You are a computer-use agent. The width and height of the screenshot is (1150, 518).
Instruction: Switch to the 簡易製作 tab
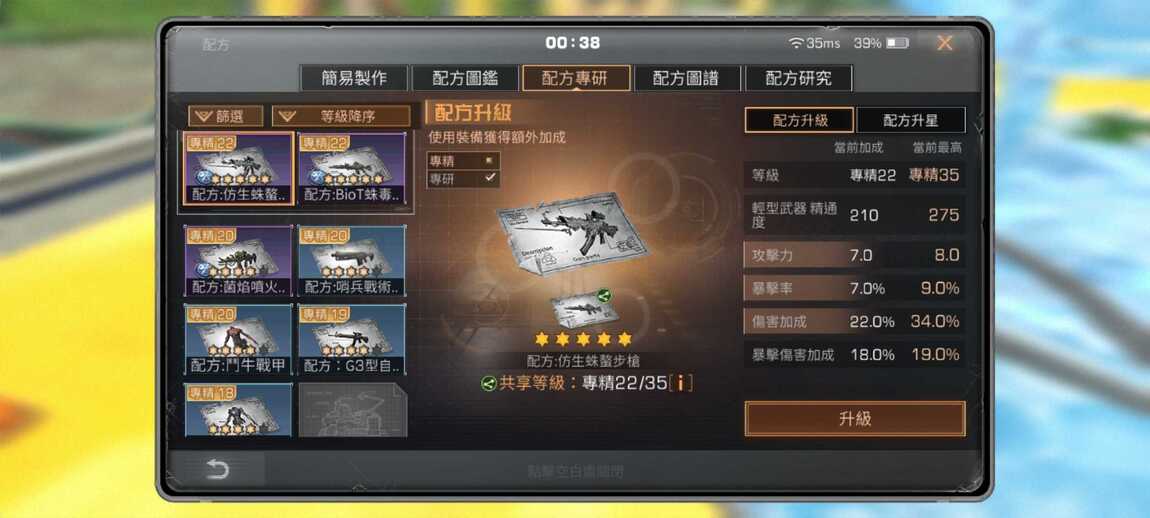(354, 78)
